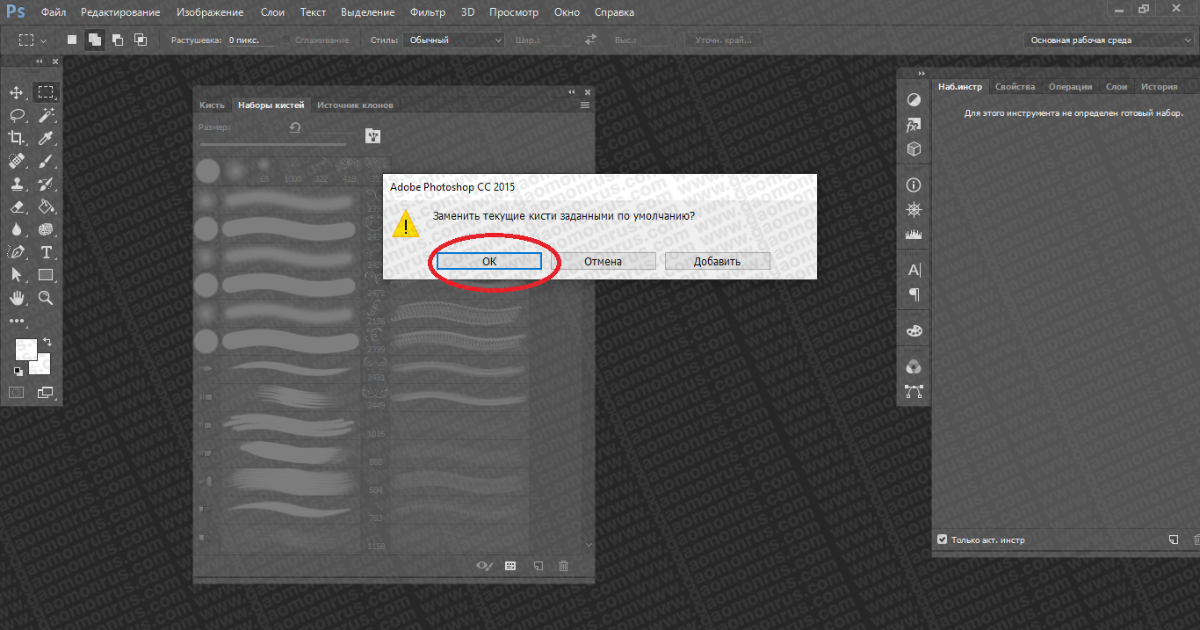Open the brush panel flyout menu
Screen dimensions: 1200x630
tap(585, 105)
